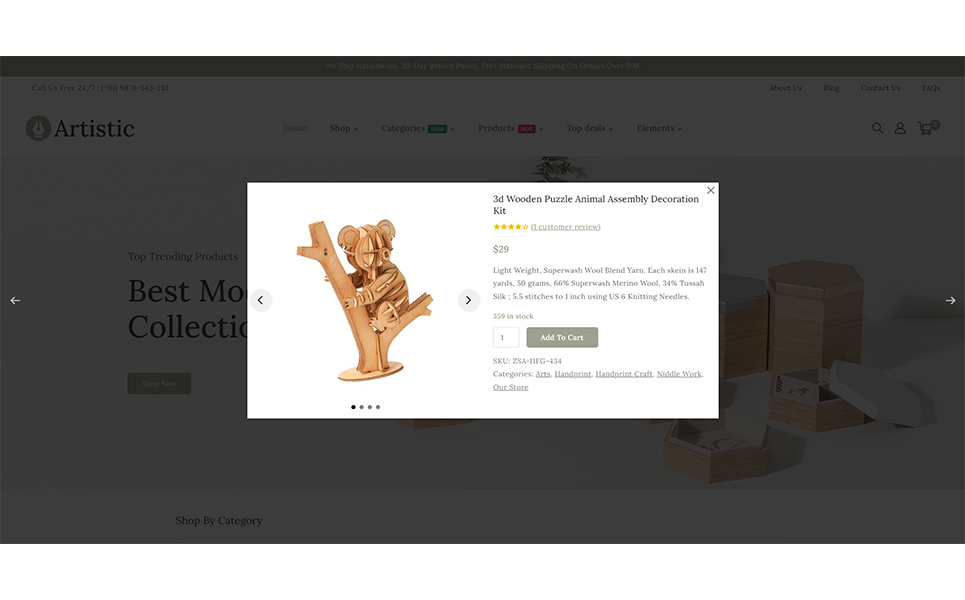Select the second image carousel dot

click(361, 407)
